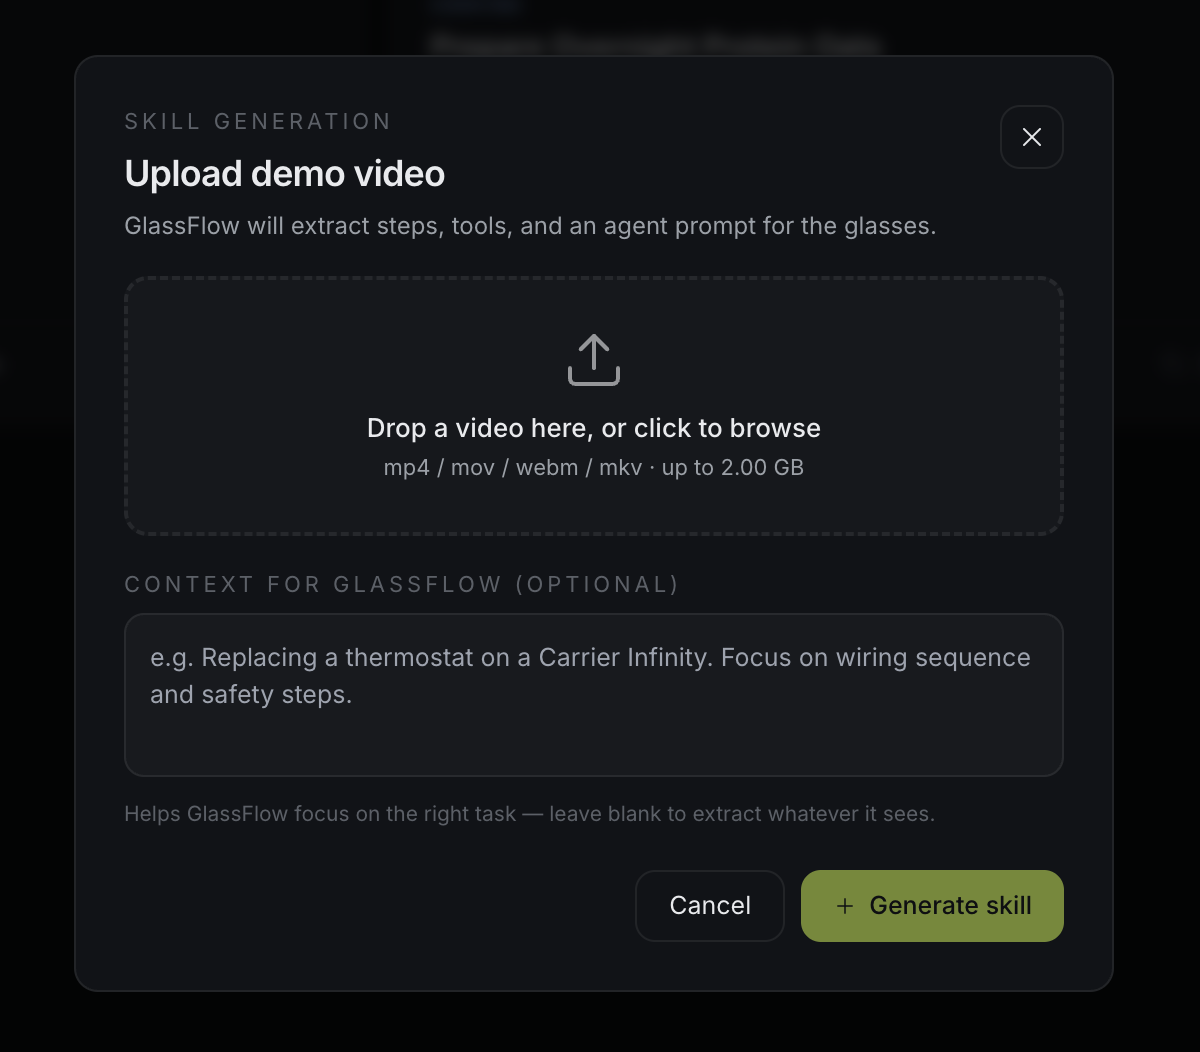Click the upload arrow icon
This screenshot has width=1200, height=1052.
594,360
